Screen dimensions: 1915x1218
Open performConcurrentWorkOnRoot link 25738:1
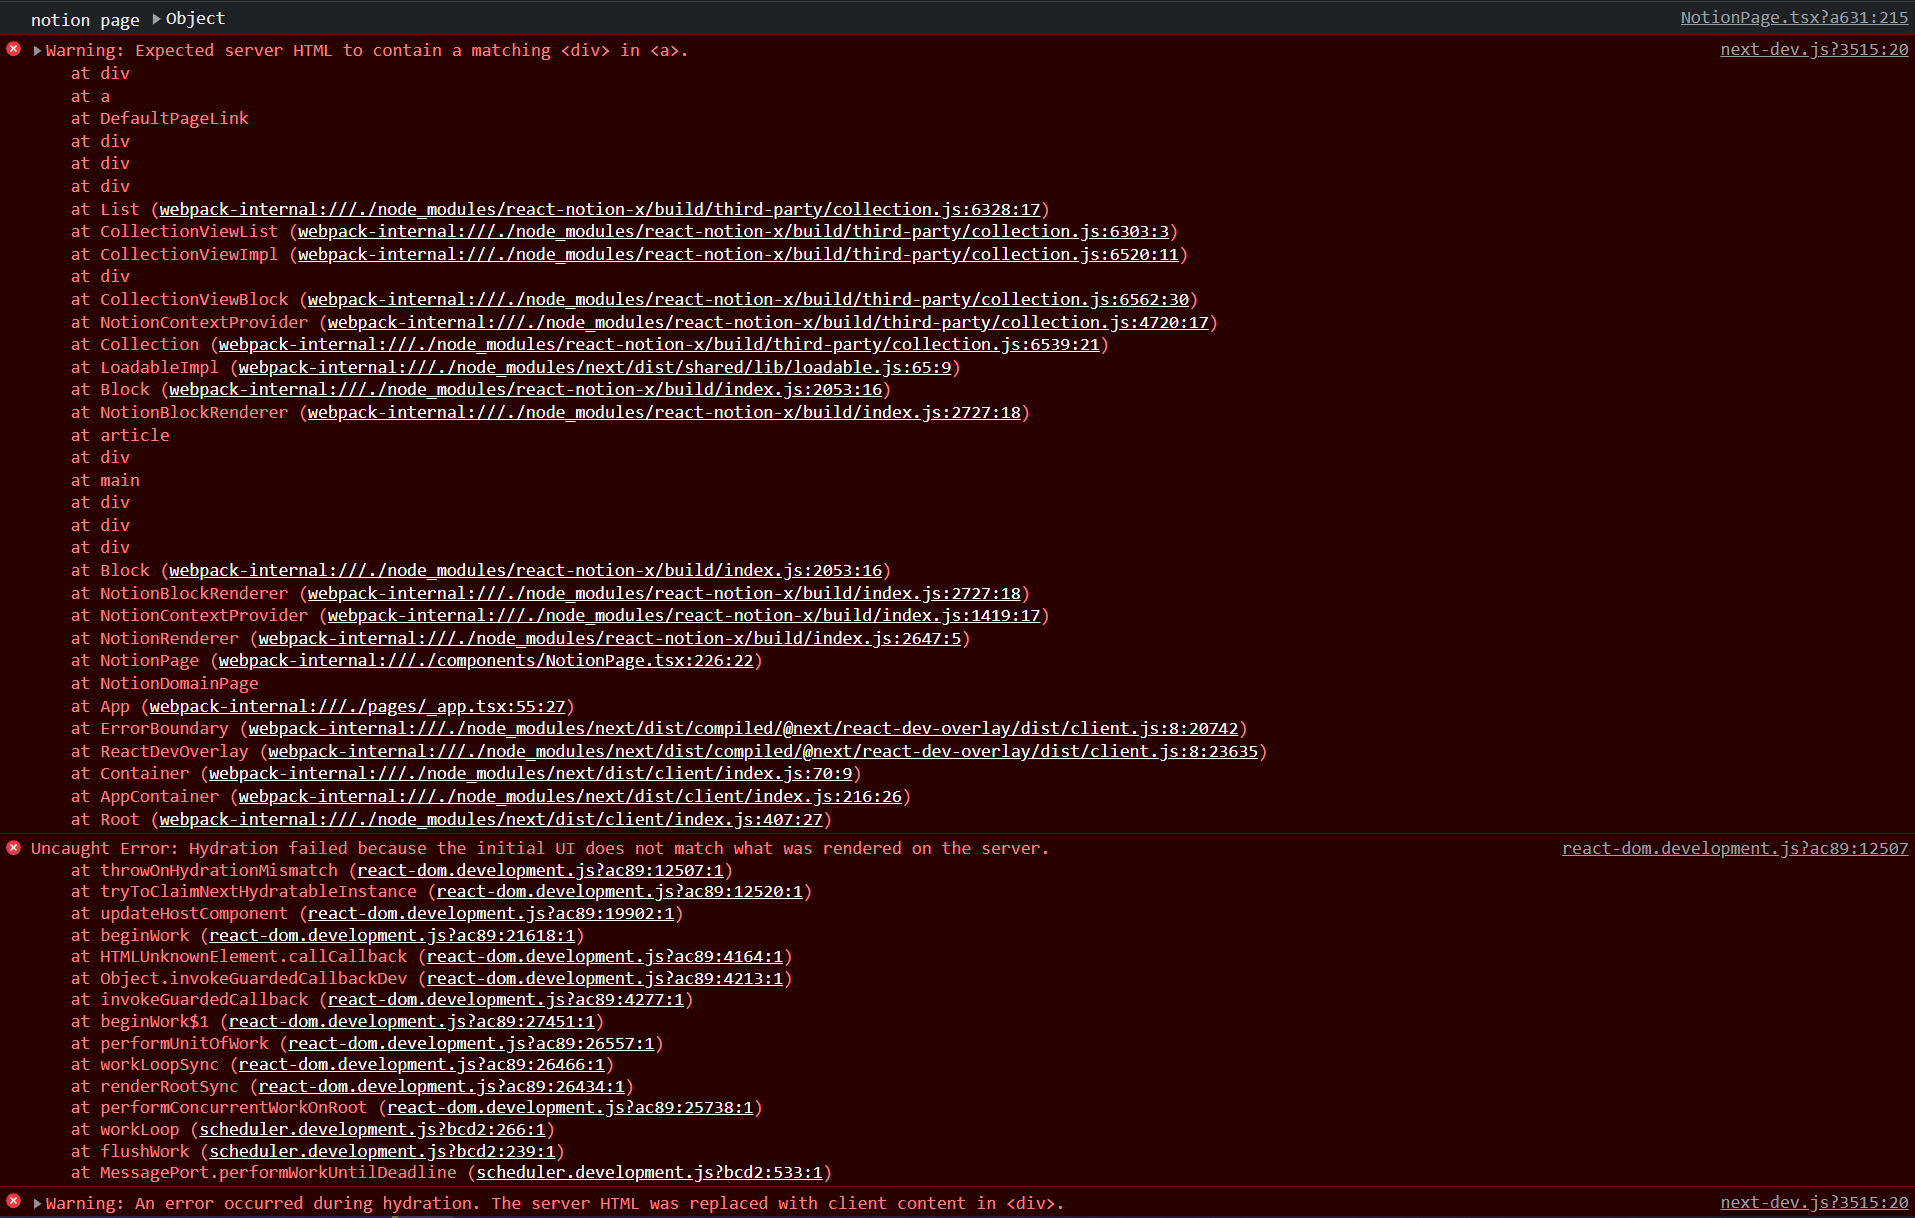(570, 1107)
